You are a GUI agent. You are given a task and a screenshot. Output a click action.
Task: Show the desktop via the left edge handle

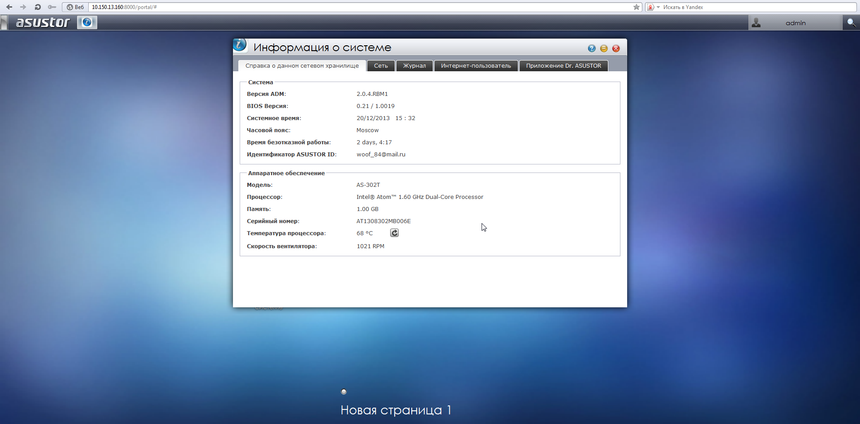3,22
